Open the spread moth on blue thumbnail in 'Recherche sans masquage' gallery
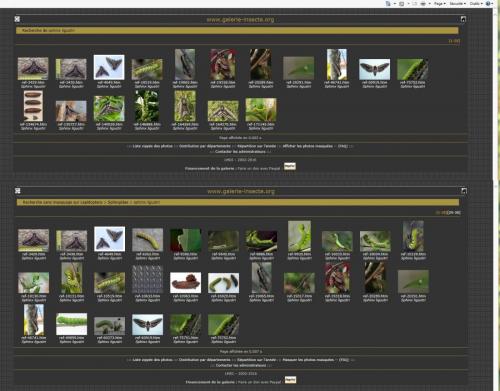500x391 pixels. (147, 324)
